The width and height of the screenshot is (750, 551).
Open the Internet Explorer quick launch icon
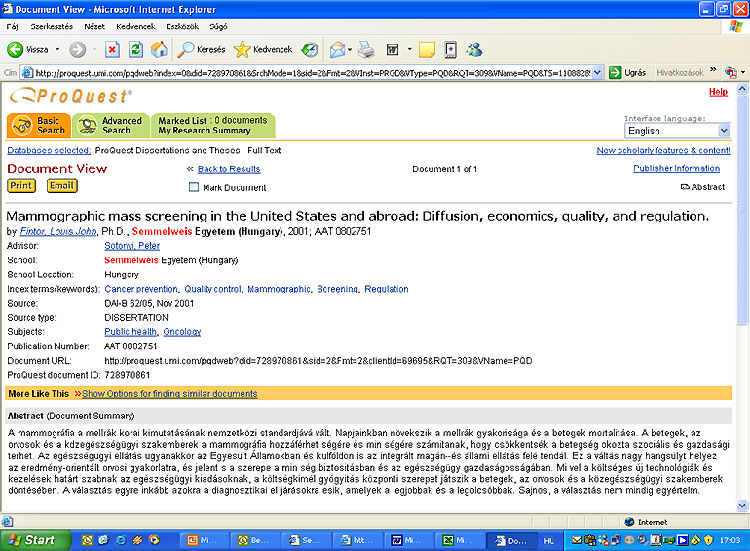[x=121, y=540]
